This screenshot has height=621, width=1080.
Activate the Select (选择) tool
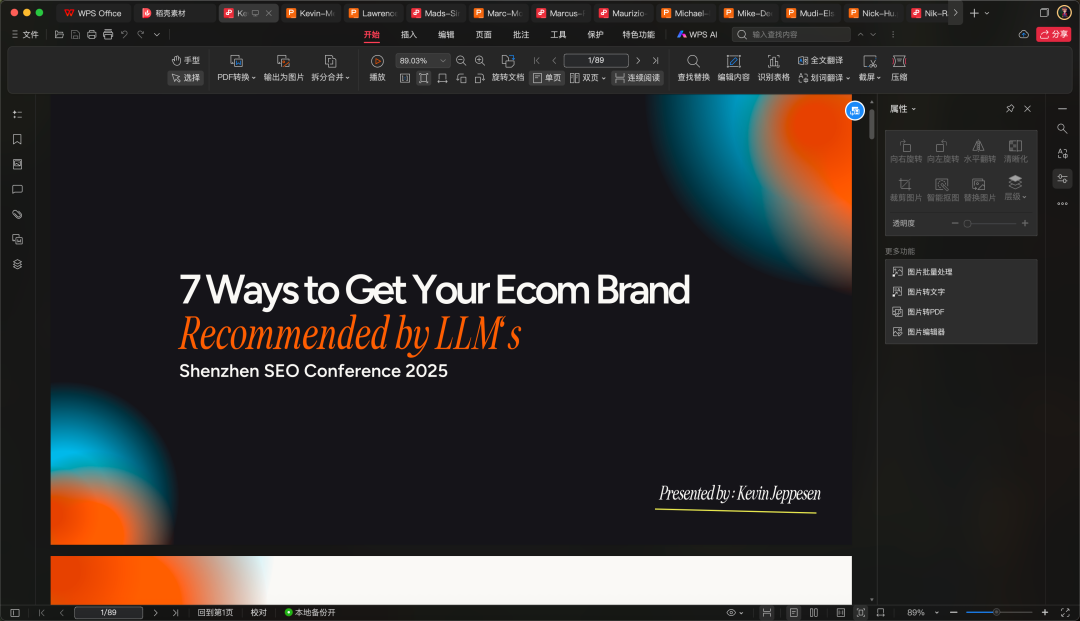(x=185, y=78)
